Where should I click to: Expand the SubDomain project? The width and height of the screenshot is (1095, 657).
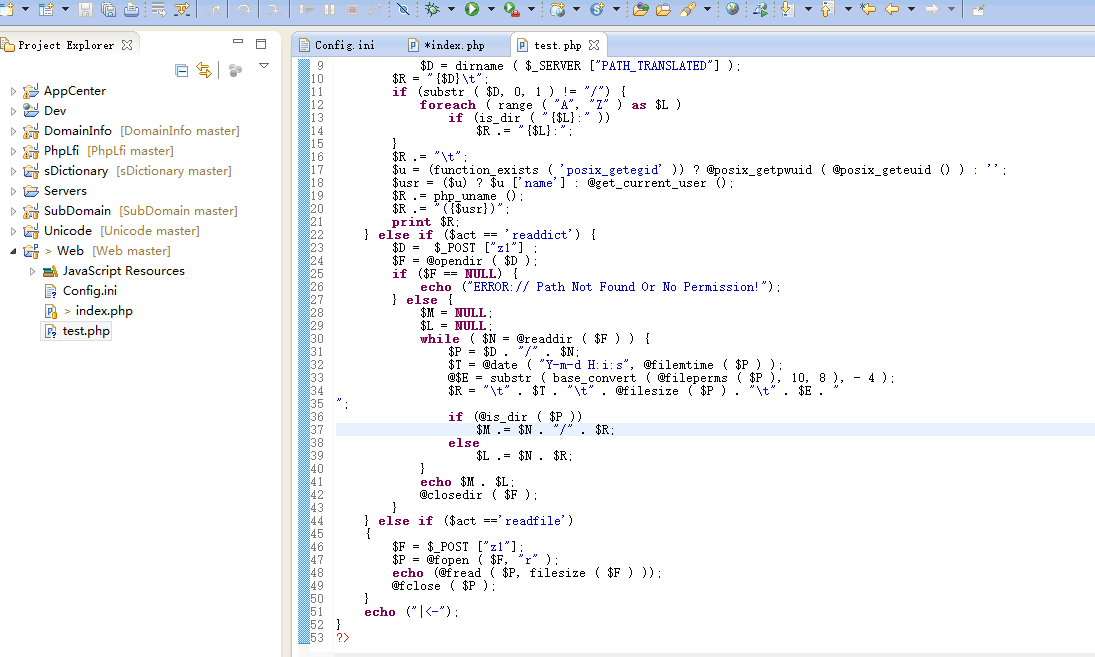(13, 211)
